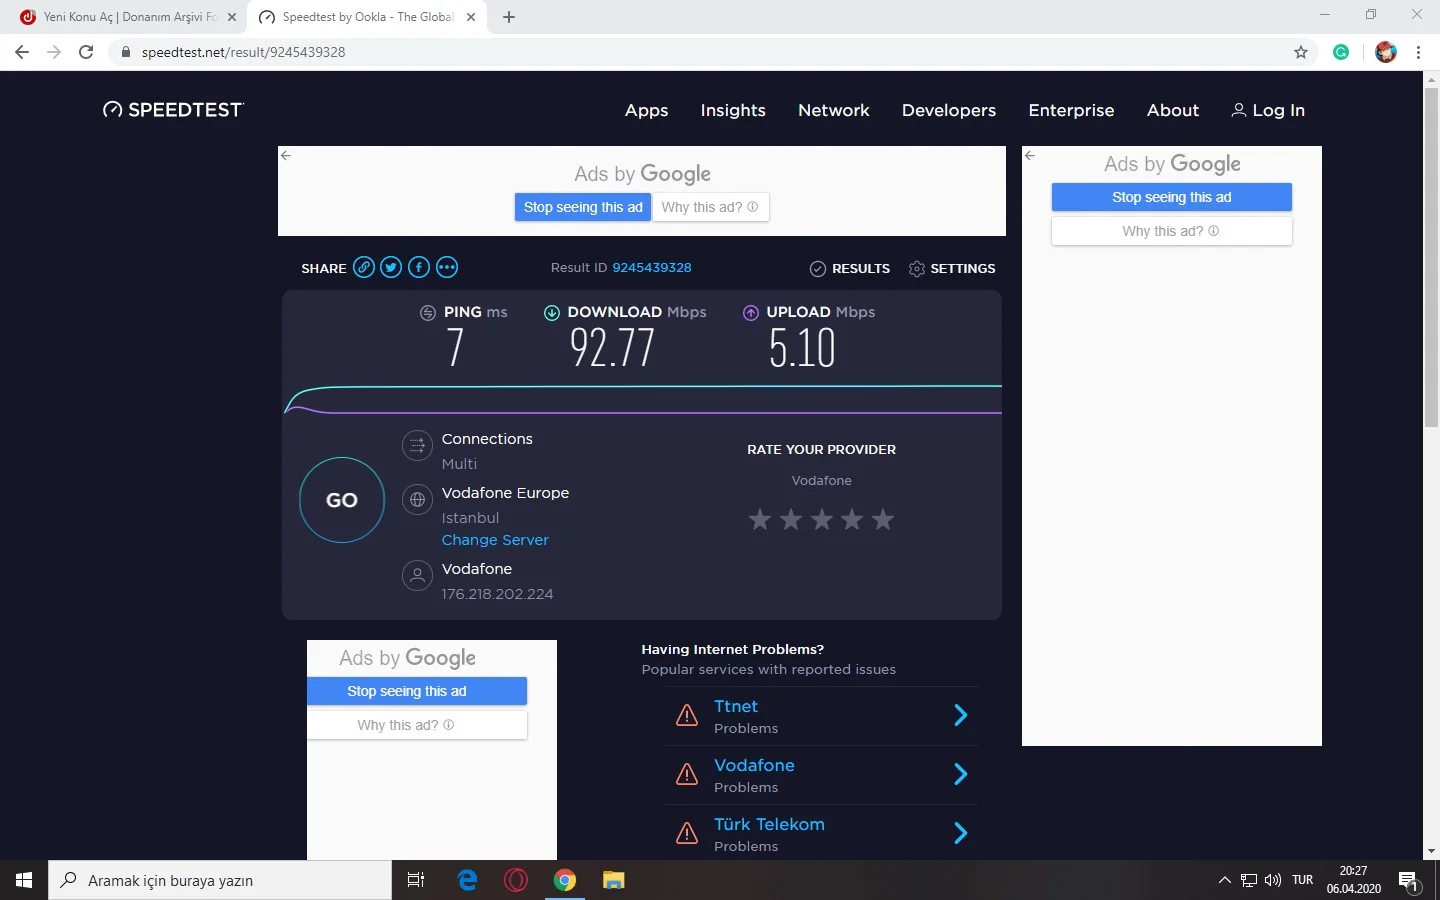
Task: Copy the result link via share icon
Action: (364, 267)
